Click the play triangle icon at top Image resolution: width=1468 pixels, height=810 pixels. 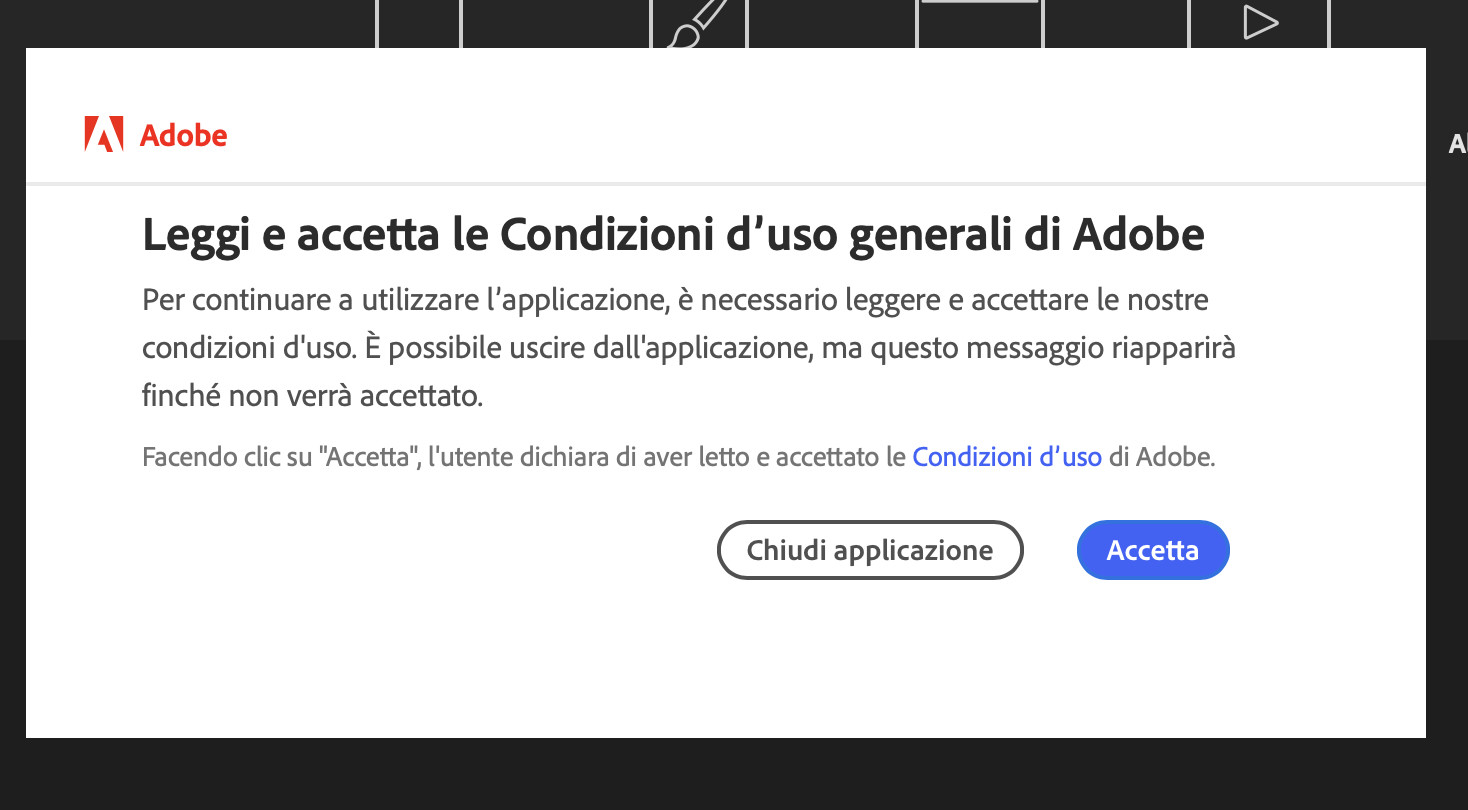click(1259, 23)
